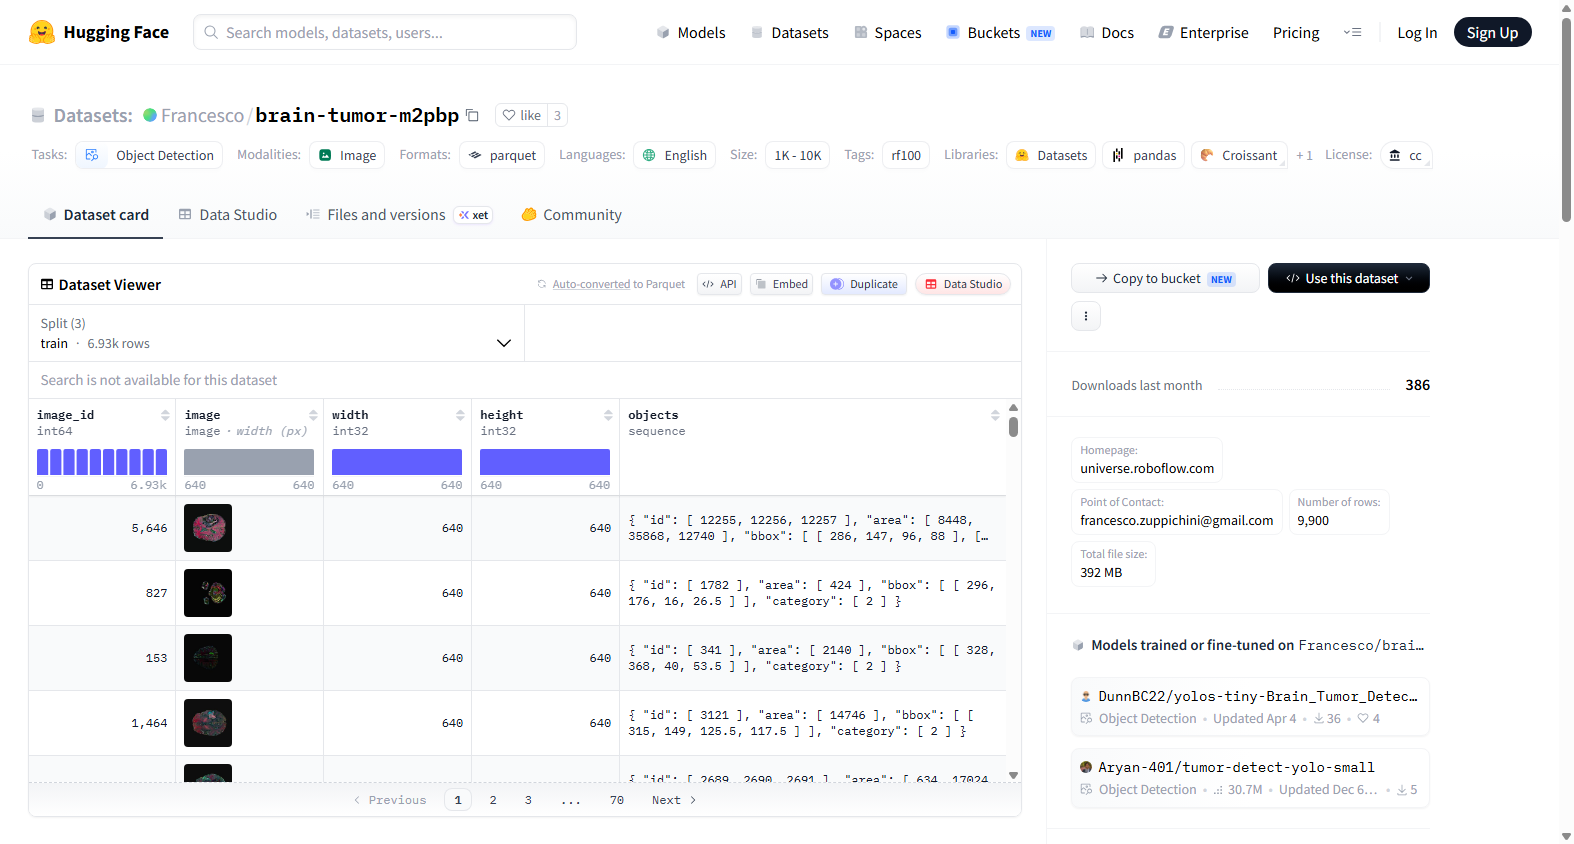Screen dimensions: 1574x844
Task: Open the Aryan-401 tumor-detect-yolo-small model
Action: pyautogui.click(x=1250, y=778)
